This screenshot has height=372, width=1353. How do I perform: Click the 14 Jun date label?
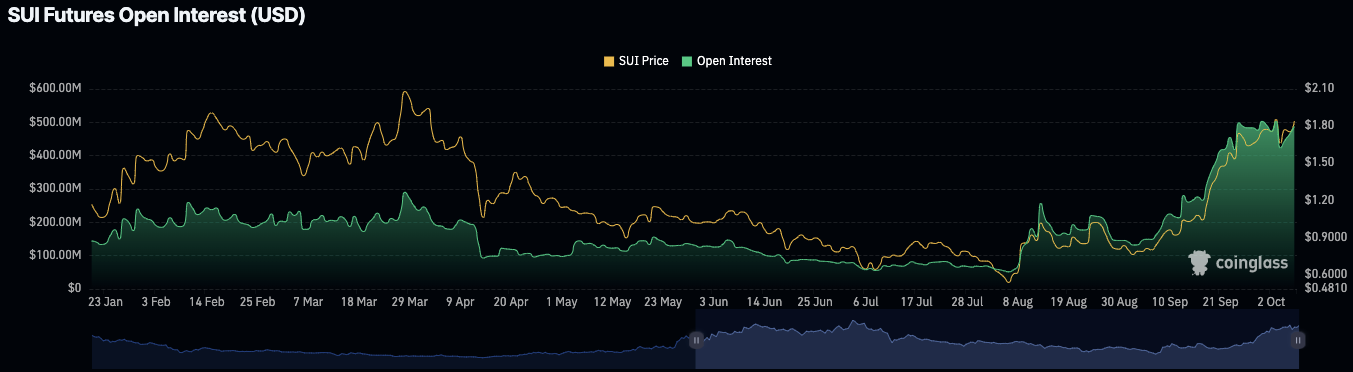coord(765,301)
